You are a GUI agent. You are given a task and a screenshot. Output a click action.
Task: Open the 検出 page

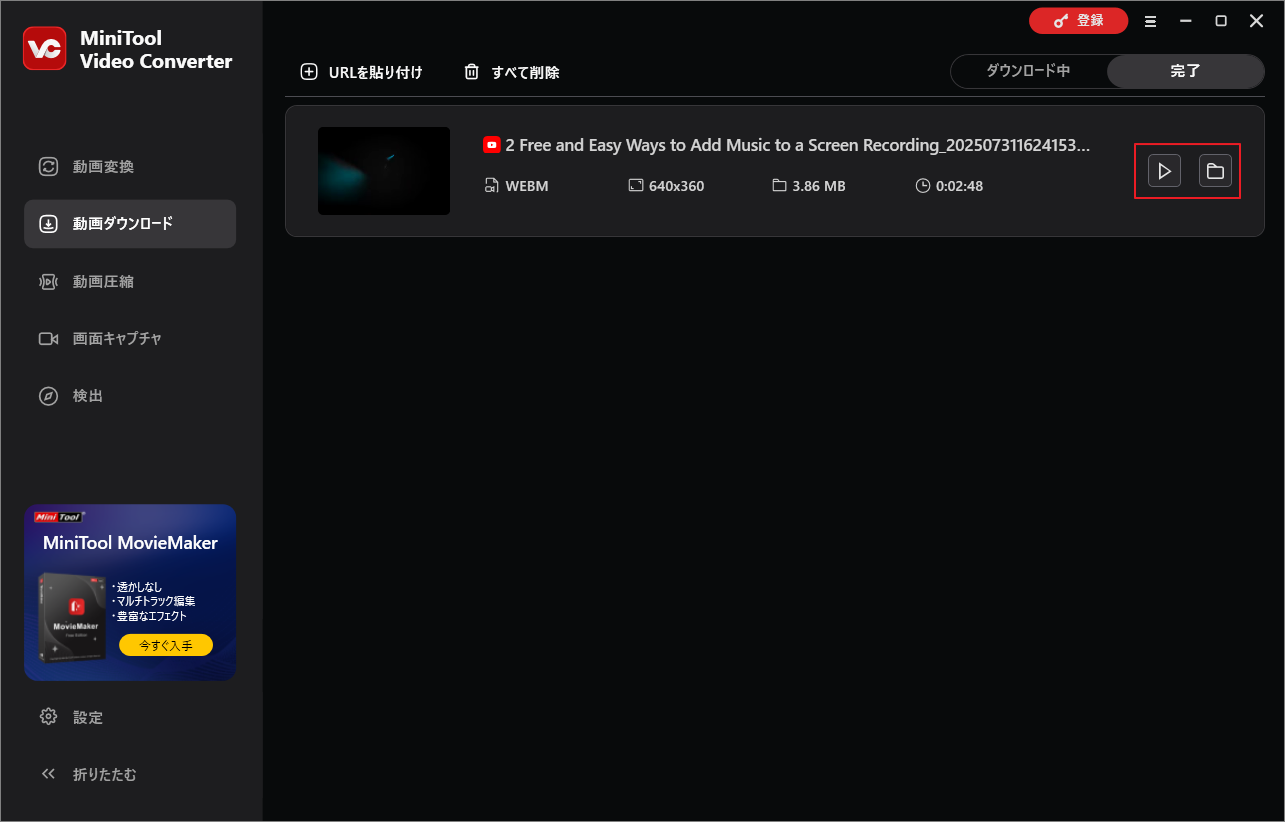tap(130, 396)
